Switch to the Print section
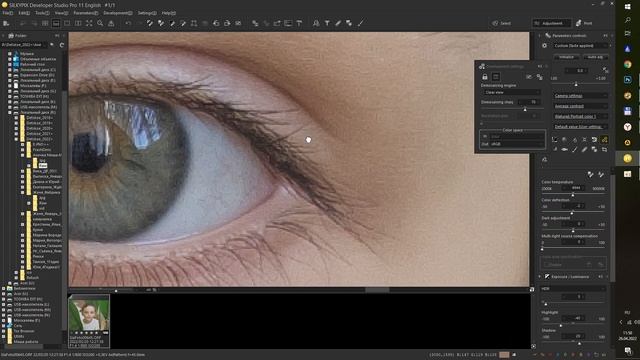 click(584, 23)
